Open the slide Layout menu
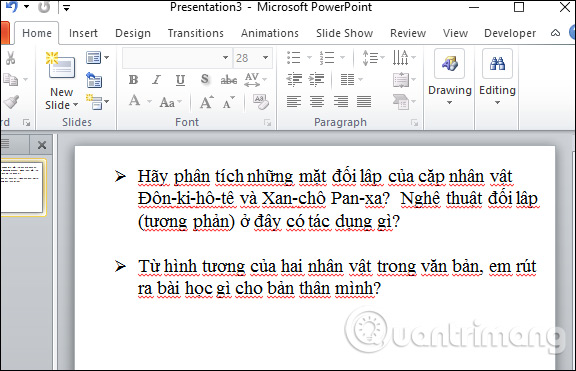576x371 pixels. 98,58
